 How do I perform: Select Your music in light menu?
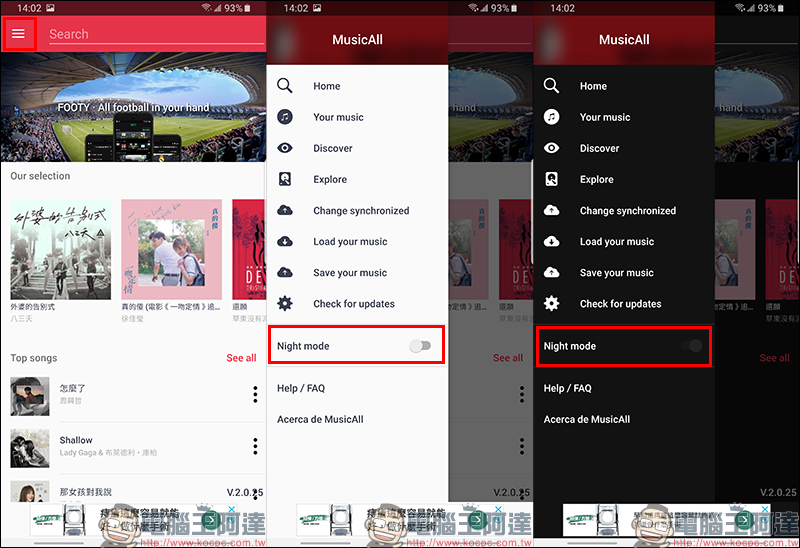click(x=338, y=117)
